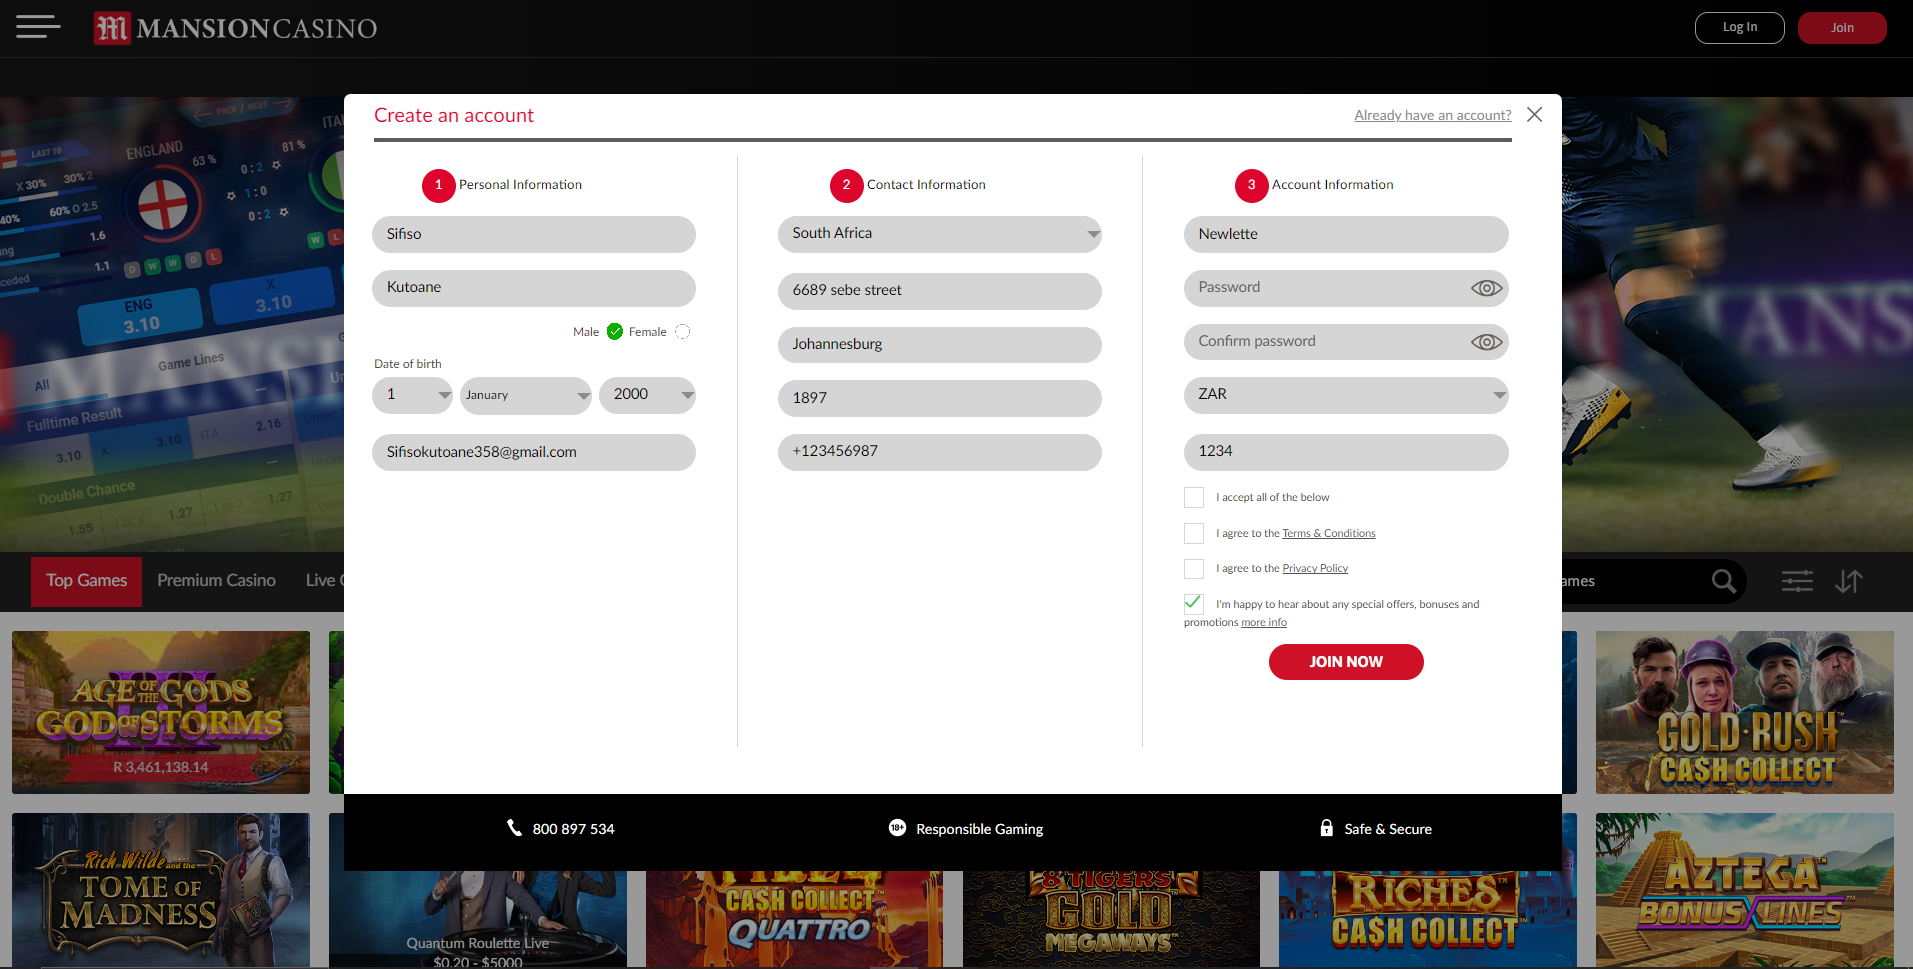This screenshot has height=969, width=1913.
Task: Click the Password input field
Action: (x=1346, y=288)
